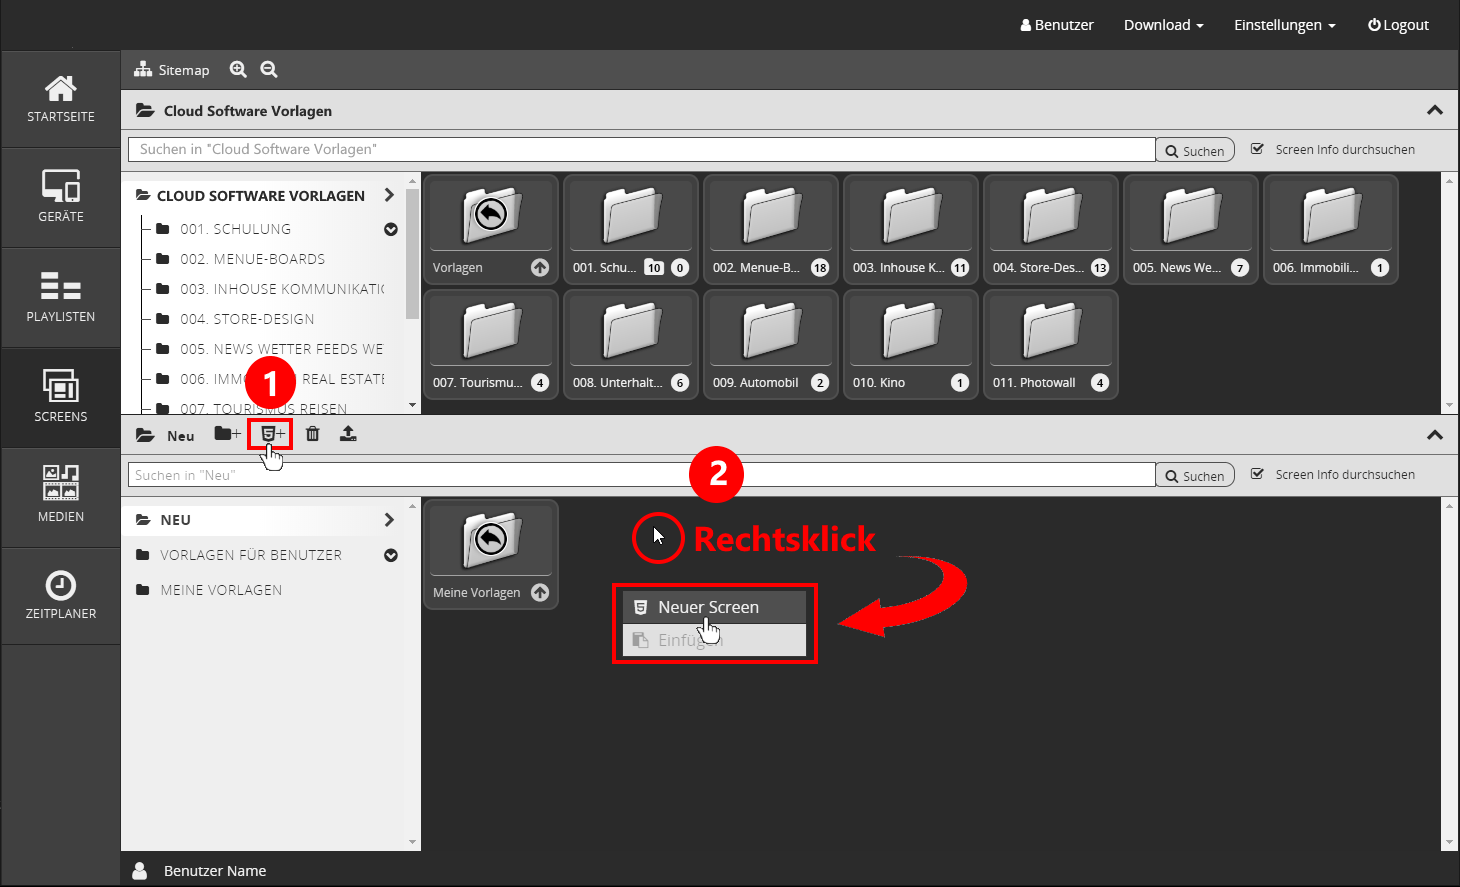Collapse the Cloud Software Vorlagen panel
Viewport: 1460px width, 887px height.
[1435, 110]
